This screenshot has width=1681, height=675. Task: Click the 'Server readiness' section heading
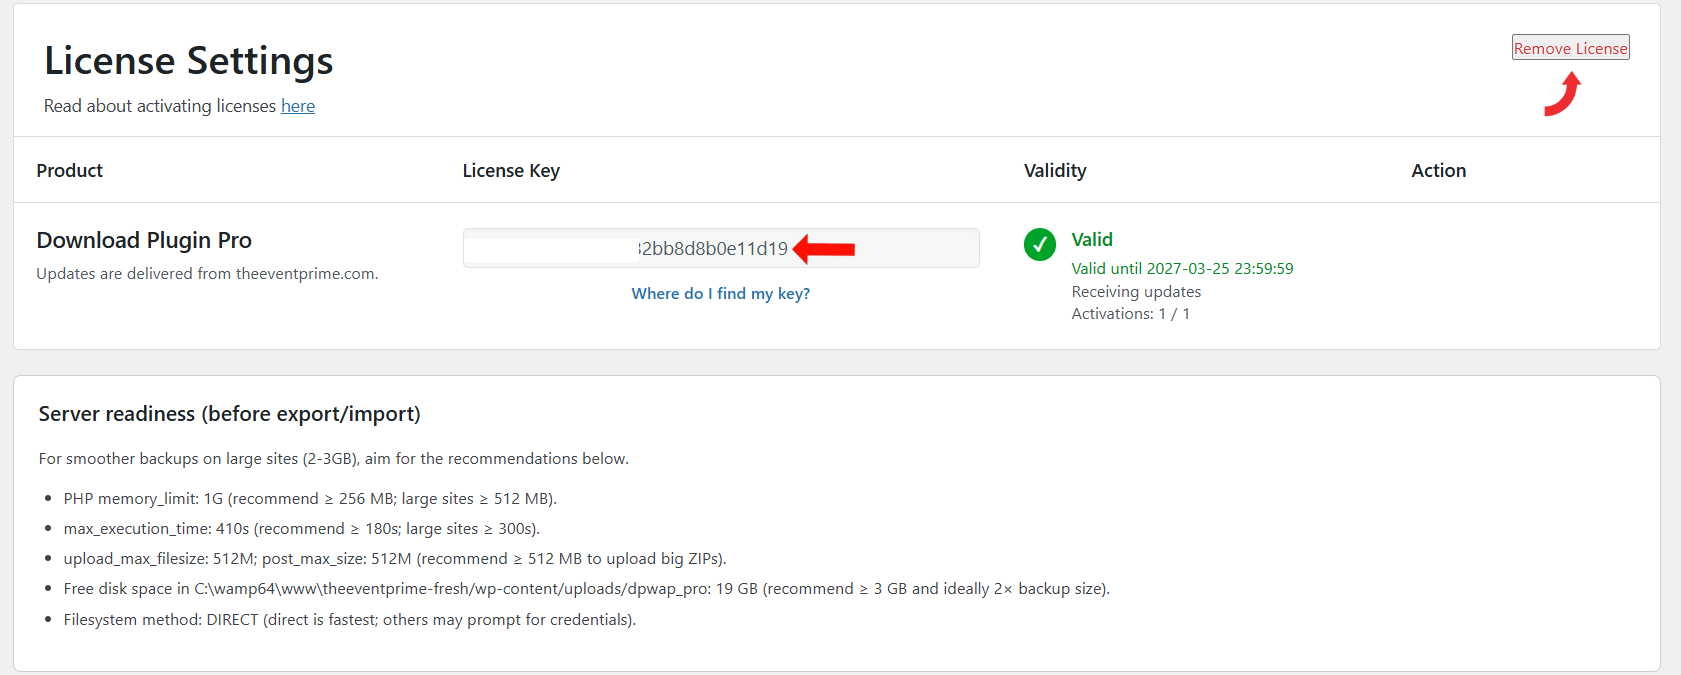[229, 414]
